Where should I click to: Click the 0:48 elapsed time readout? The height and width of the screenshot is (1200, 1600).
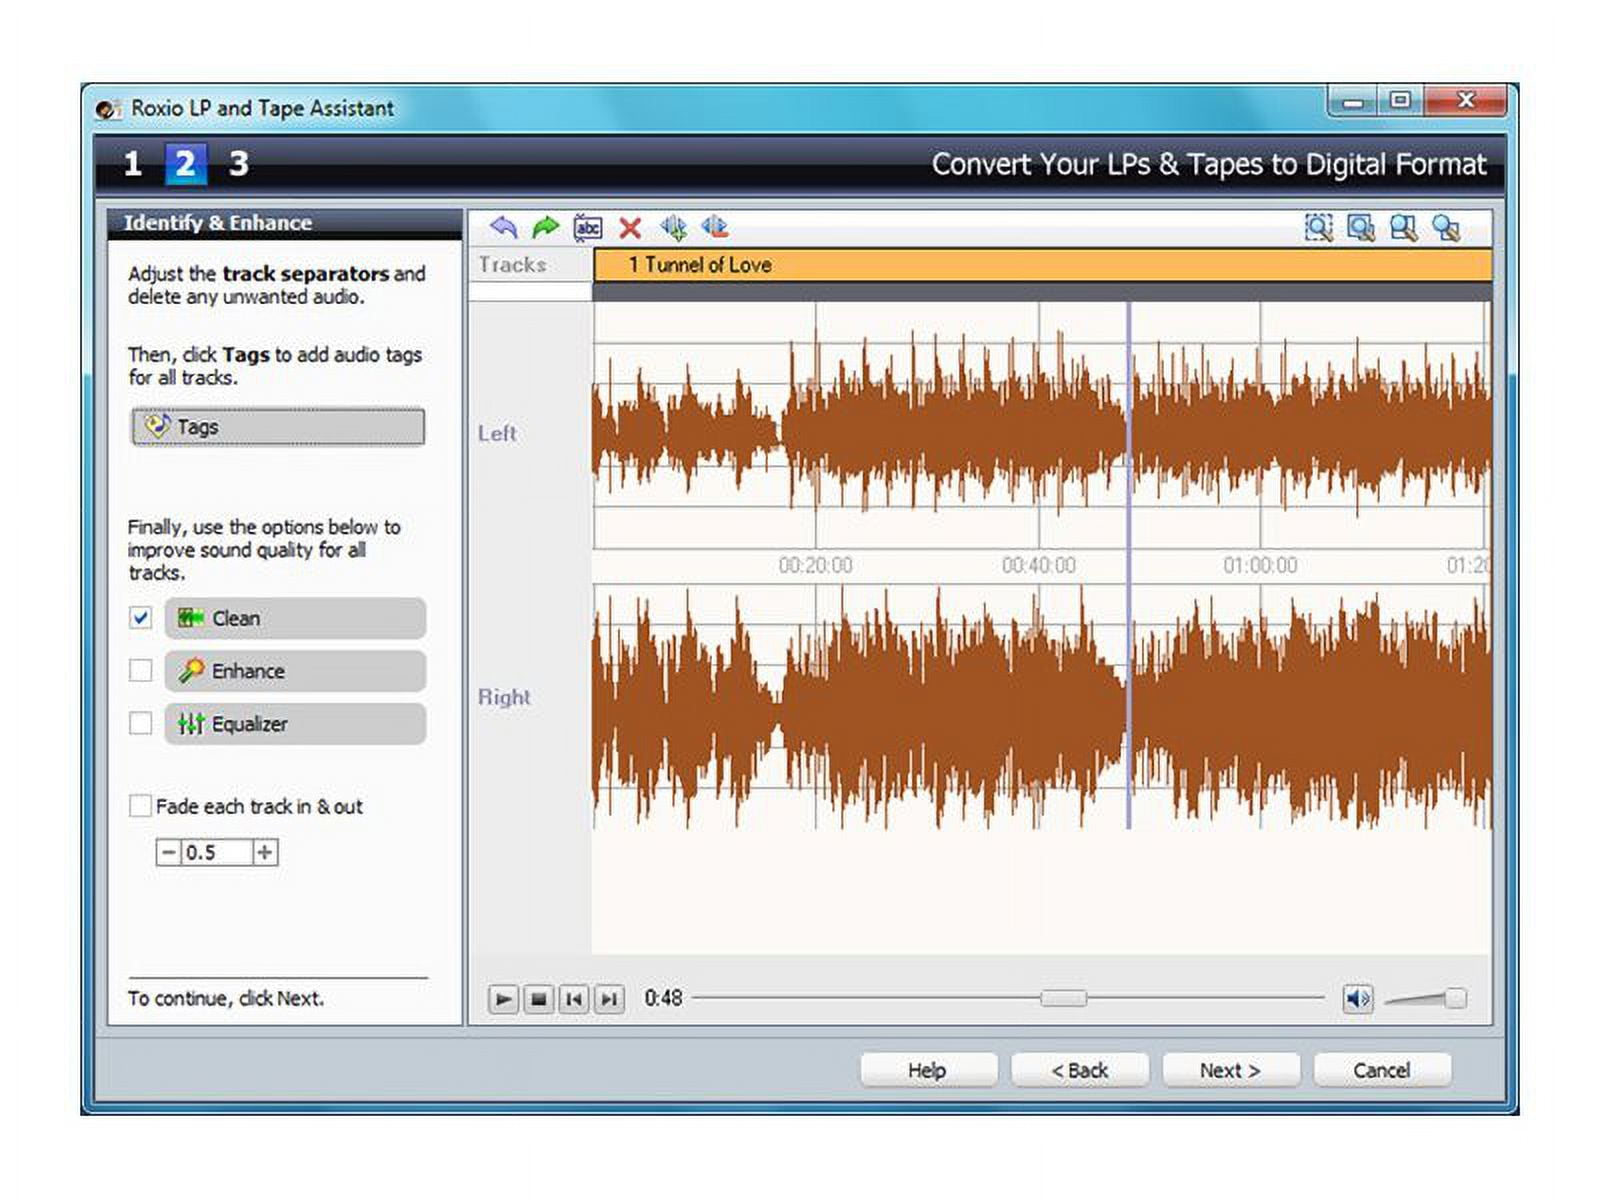coord(663,998)
